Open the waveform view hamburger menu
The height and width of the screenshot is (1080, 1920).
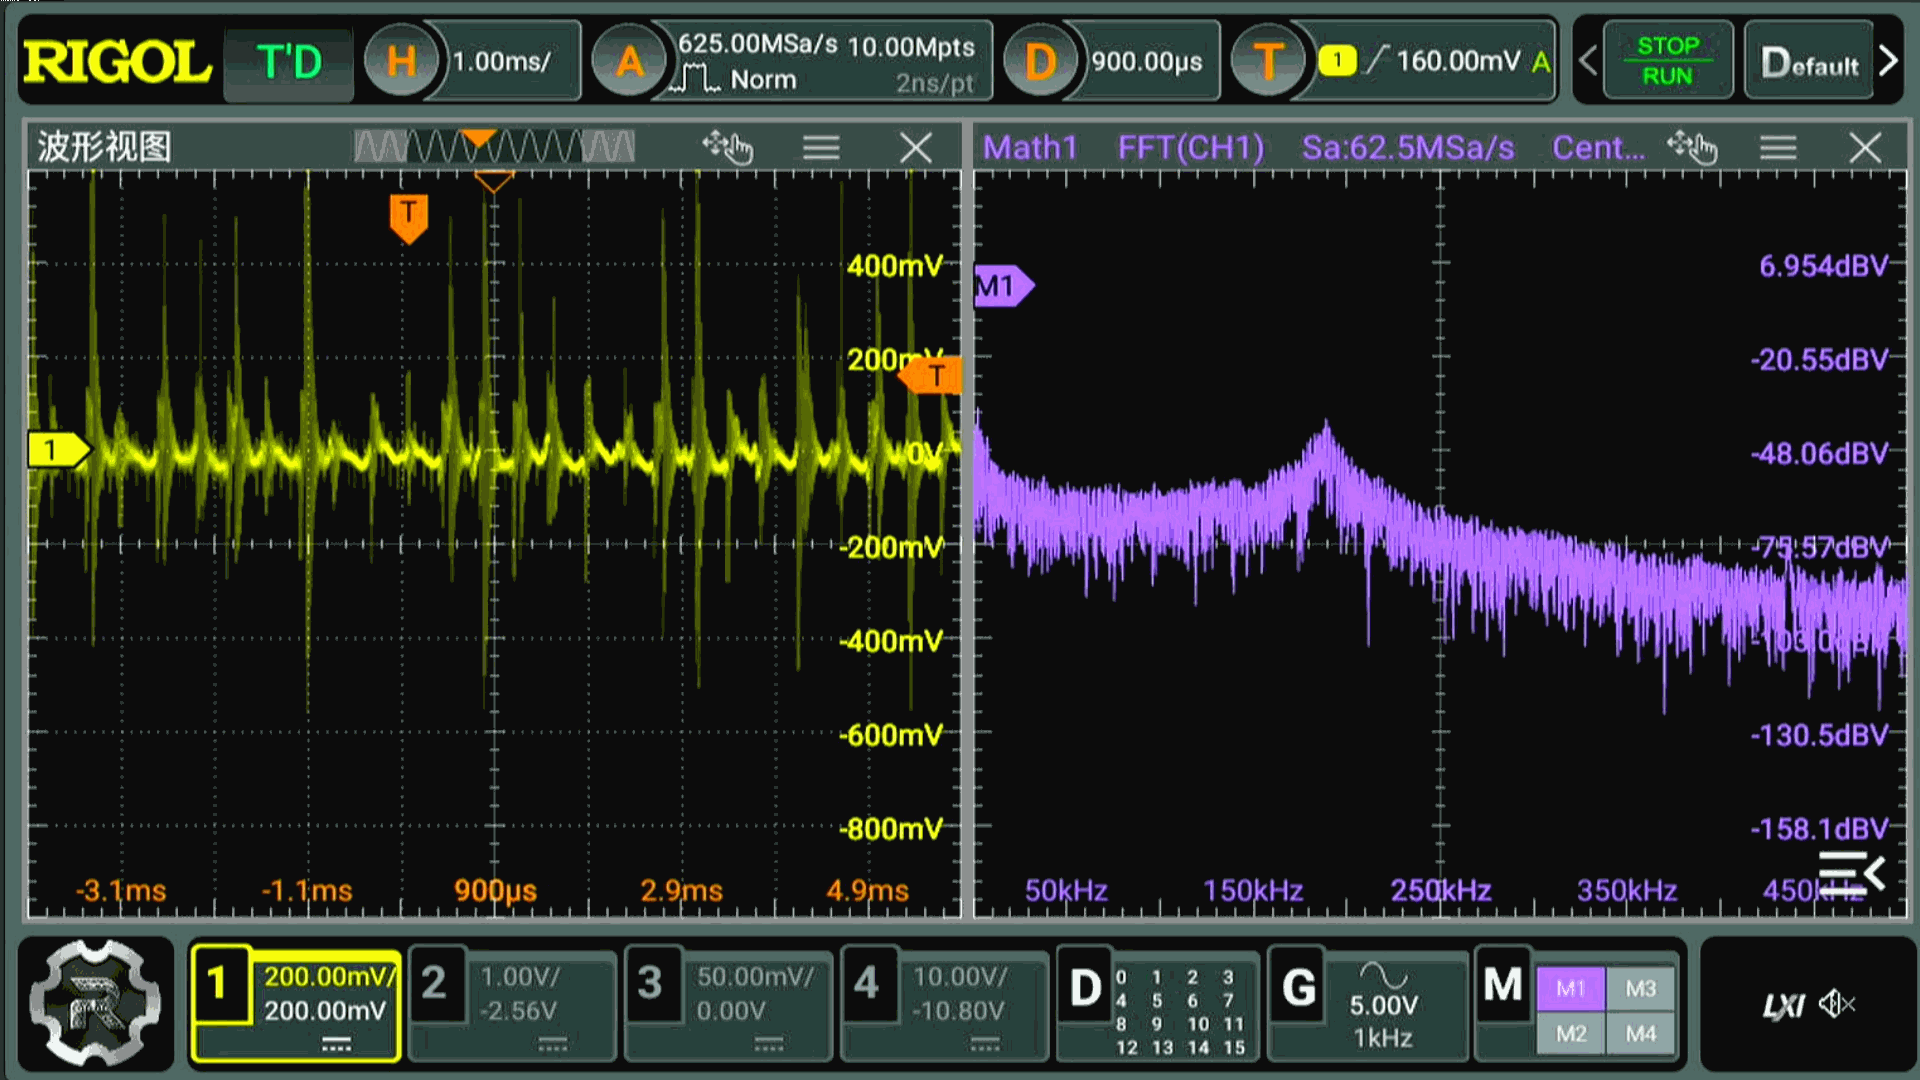click(x=821, y=148)
